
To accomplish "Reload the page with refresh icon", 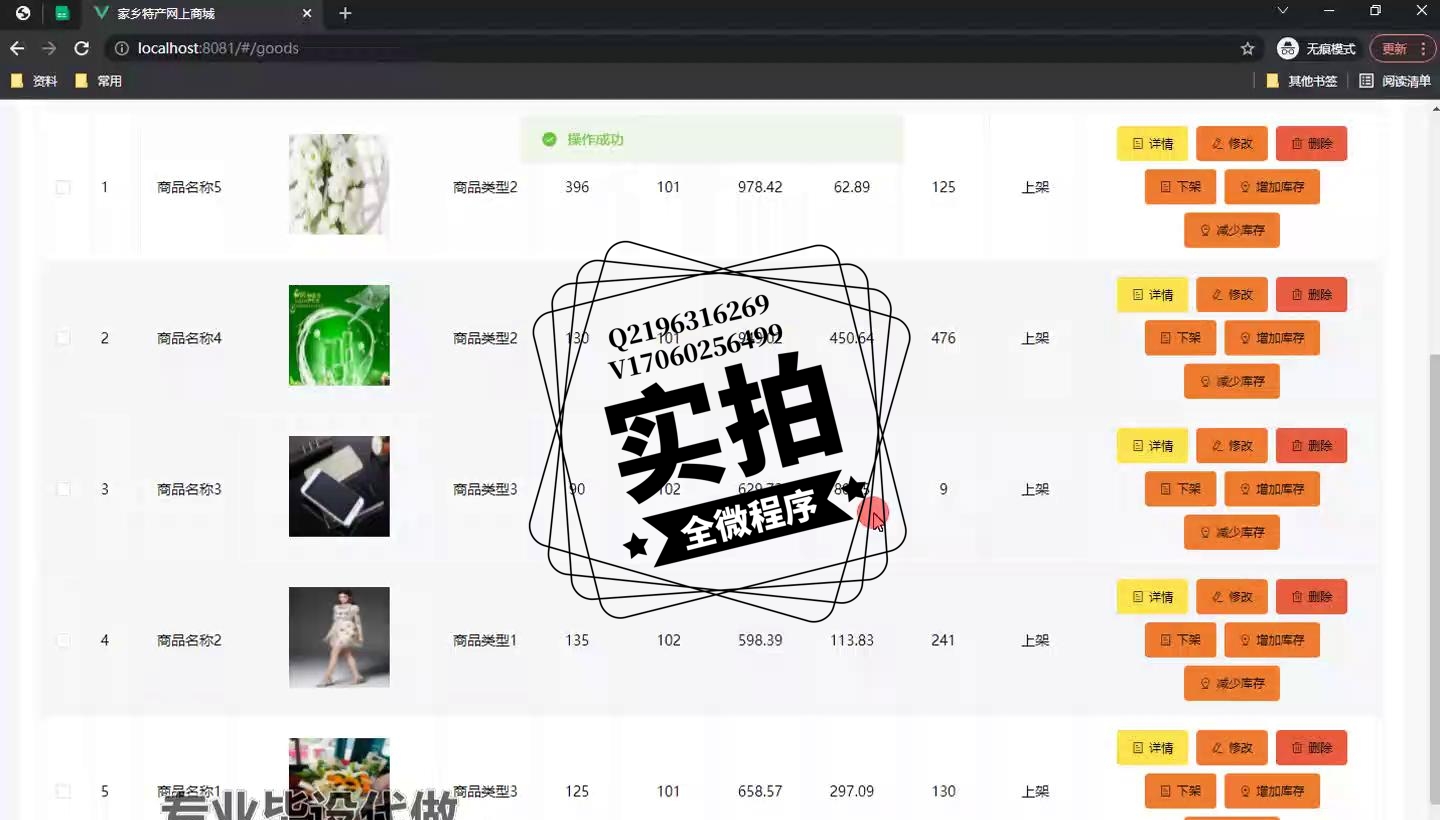I will (x=82, y=48).
